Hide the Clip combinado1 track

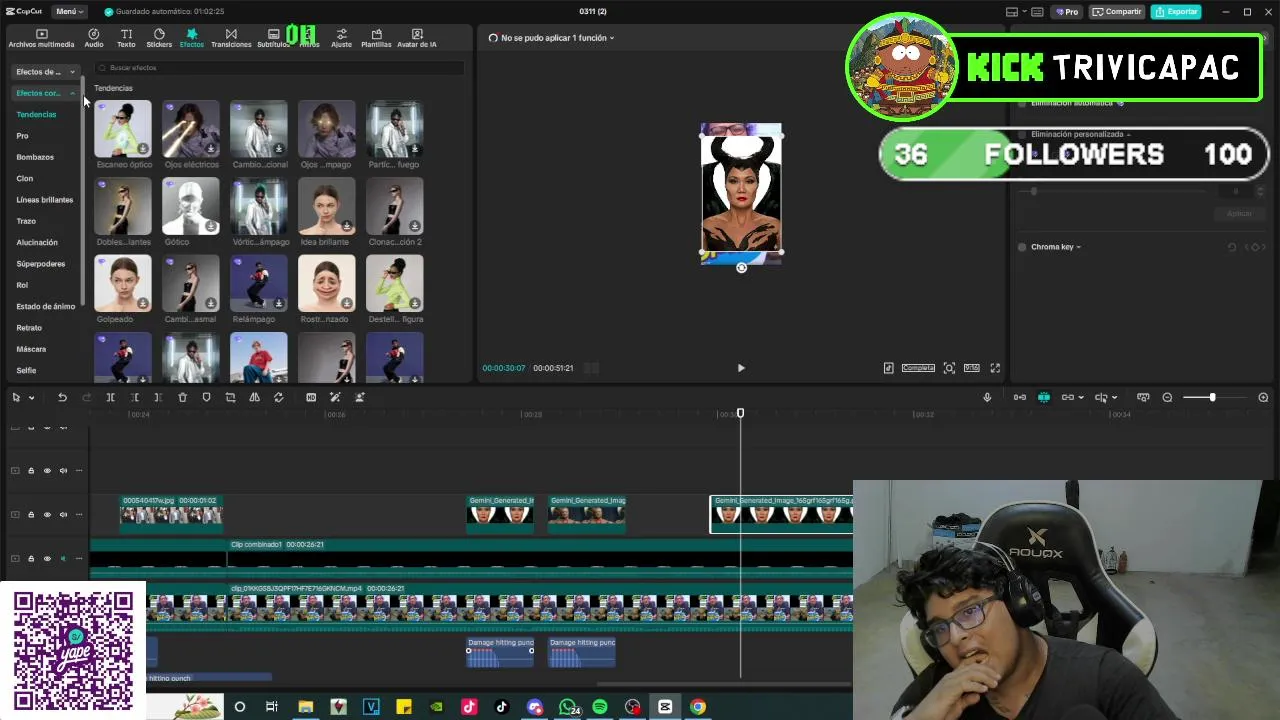[46, 558]
